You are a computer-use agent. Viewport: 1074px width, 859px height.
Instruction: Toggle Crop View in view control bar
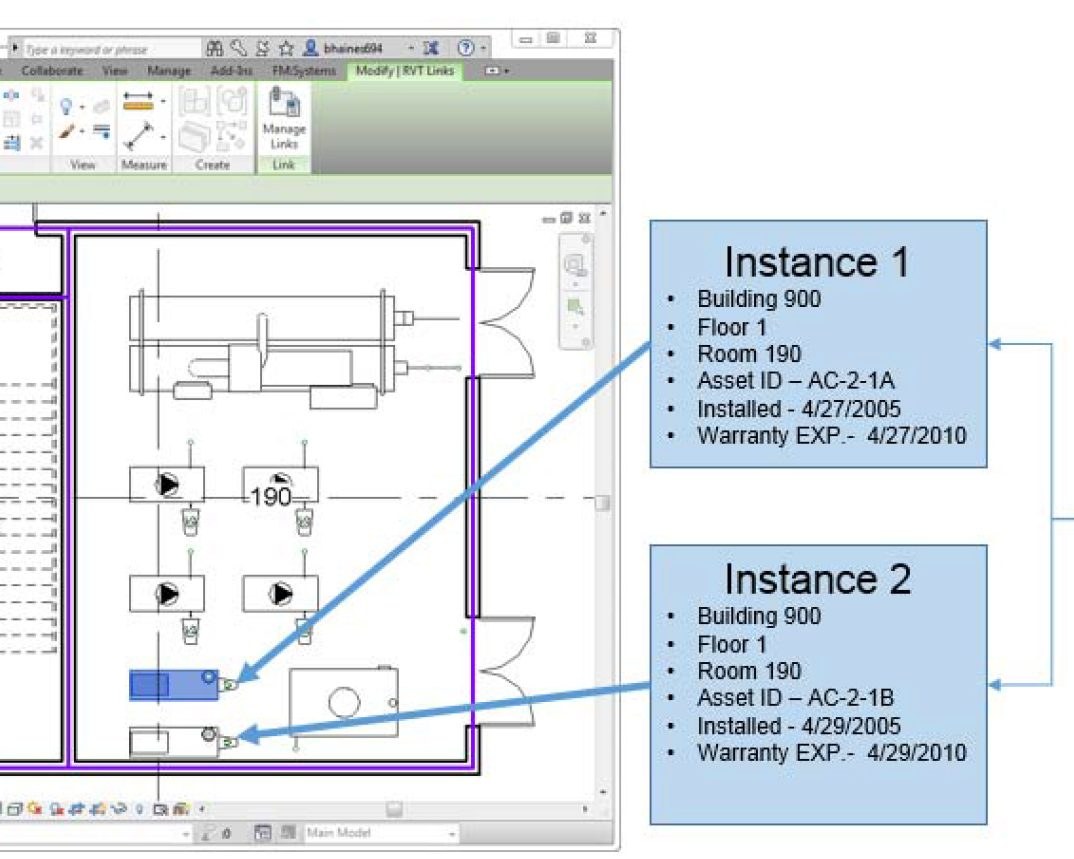pyautogui.click(x=77, y=809)
